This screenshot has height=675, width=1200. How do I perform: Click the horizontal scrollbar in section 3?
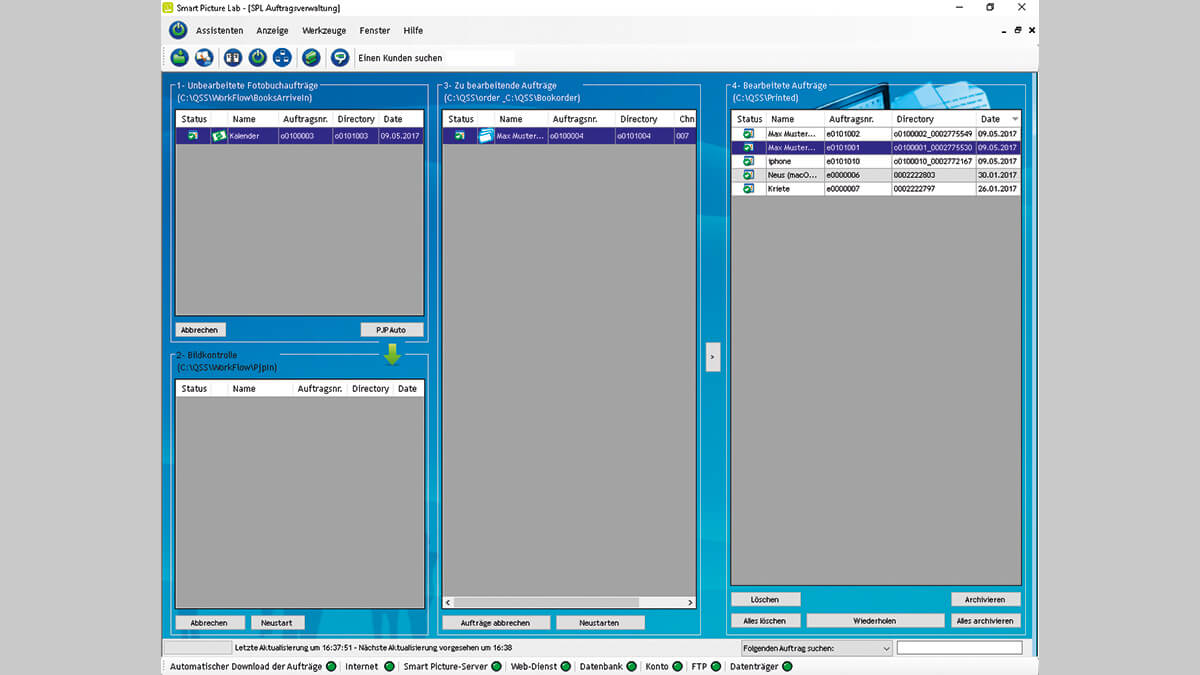pyautogui.click(x=546, y=602)
